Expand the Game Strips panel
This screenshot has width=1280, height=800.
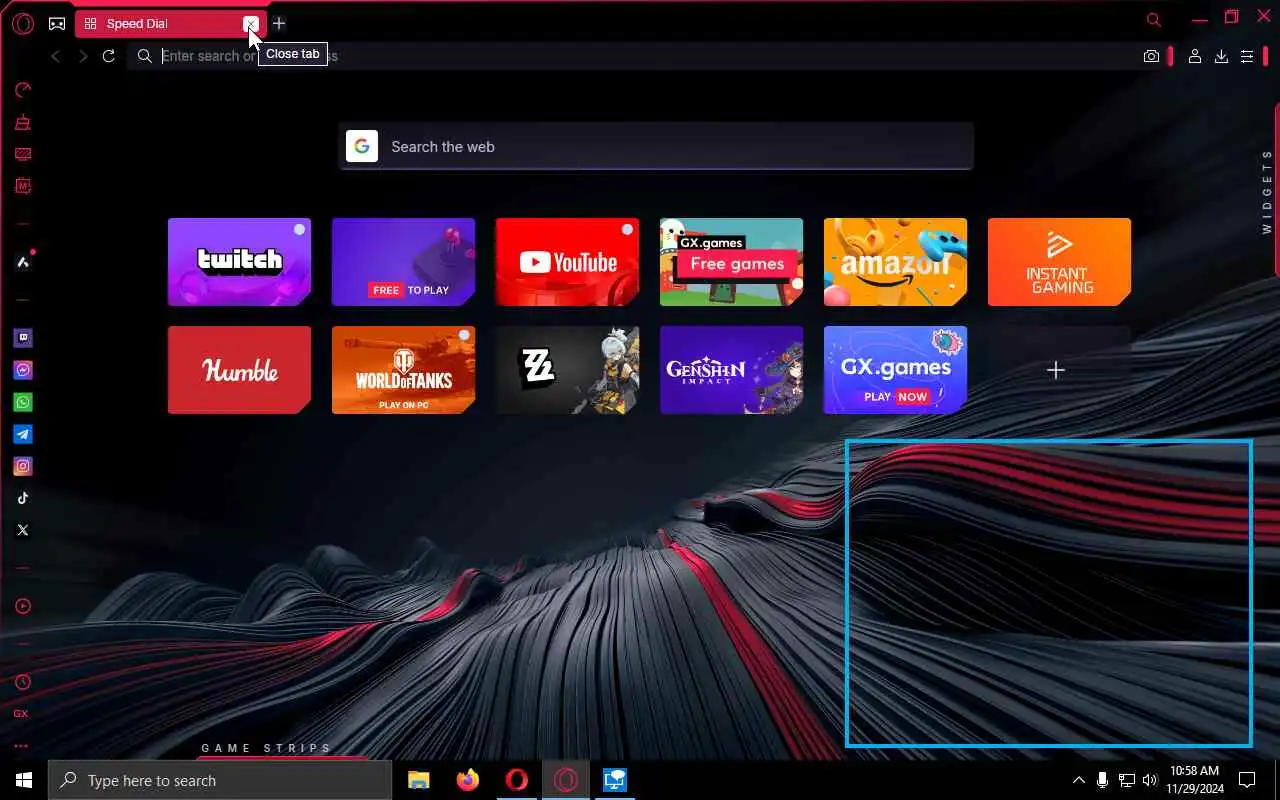coord(266,748)
